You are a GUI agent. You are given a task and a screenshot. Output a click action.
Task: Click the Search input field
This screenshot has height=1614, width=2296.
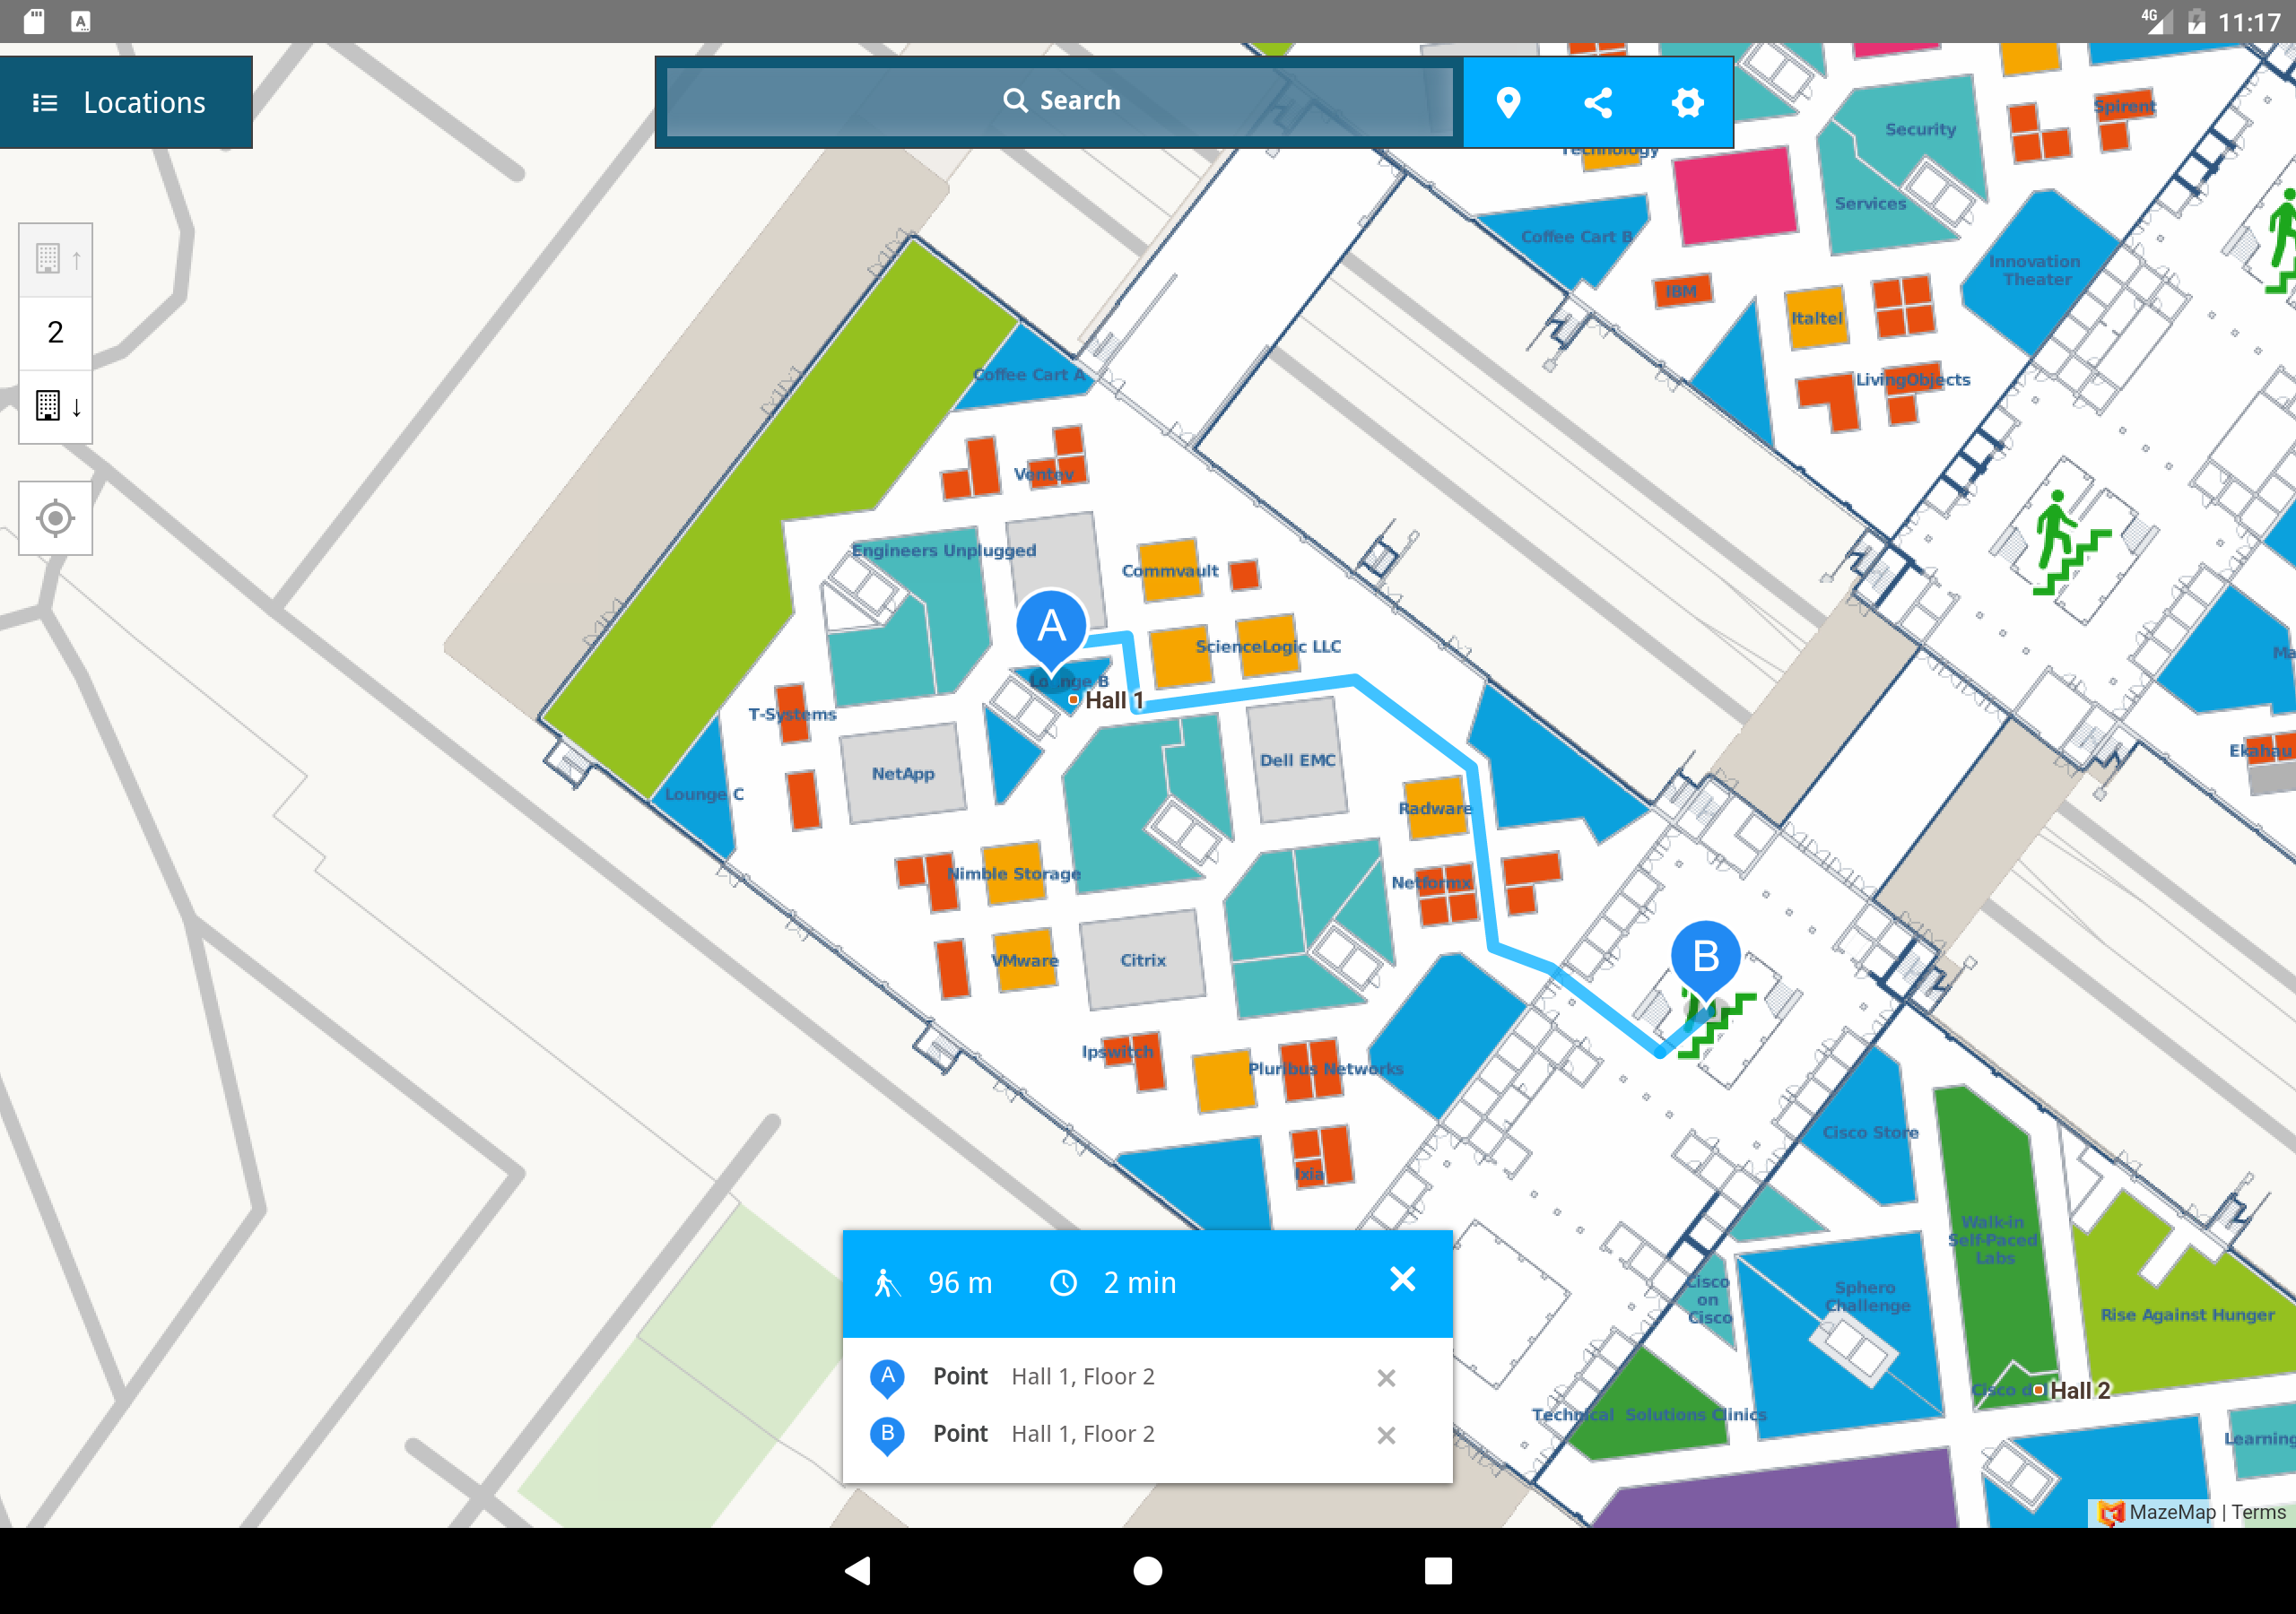pos(1060,101)
